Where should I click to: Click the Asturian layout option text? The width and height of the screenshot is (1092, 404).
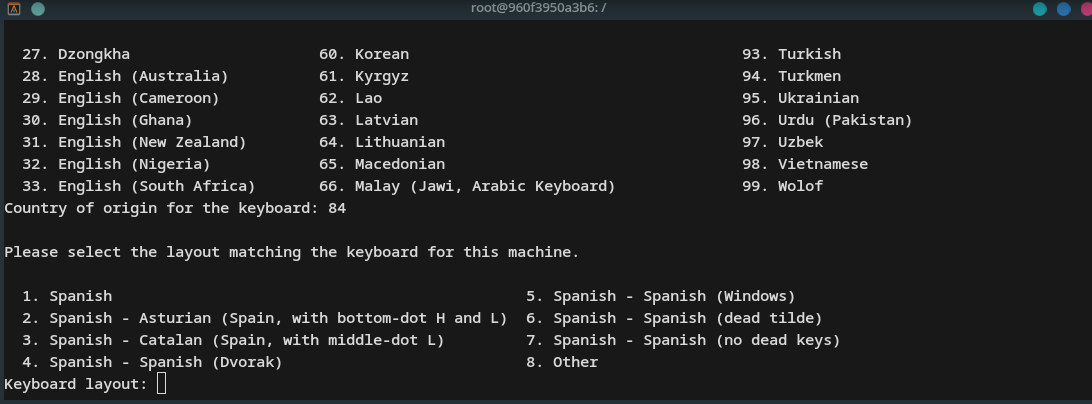(x=265, y=318)
